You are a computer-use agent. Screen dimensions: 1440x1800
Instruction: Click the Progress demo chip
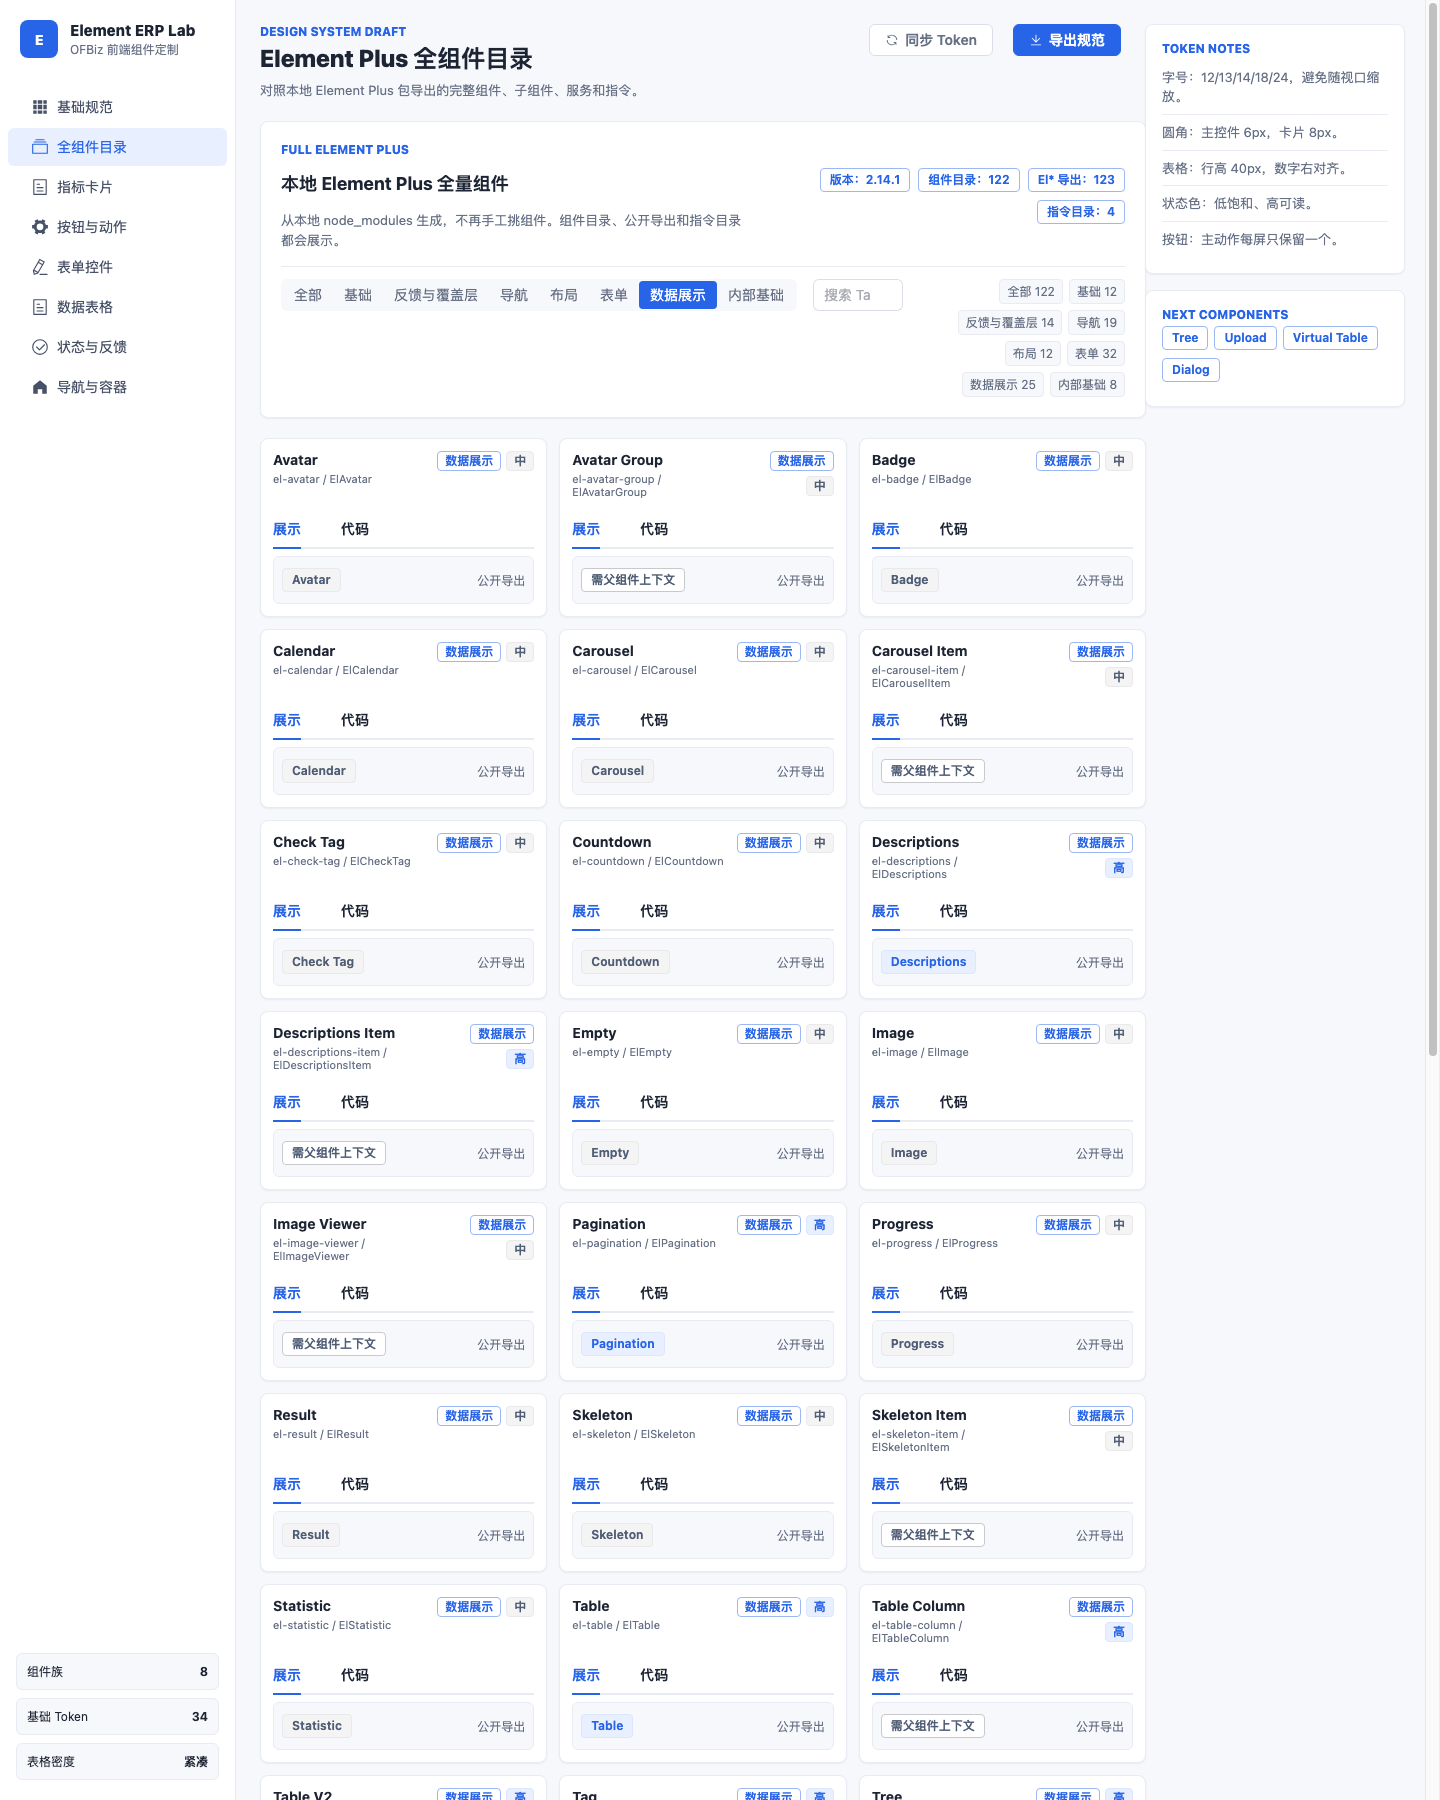[x=918, y=1344]
